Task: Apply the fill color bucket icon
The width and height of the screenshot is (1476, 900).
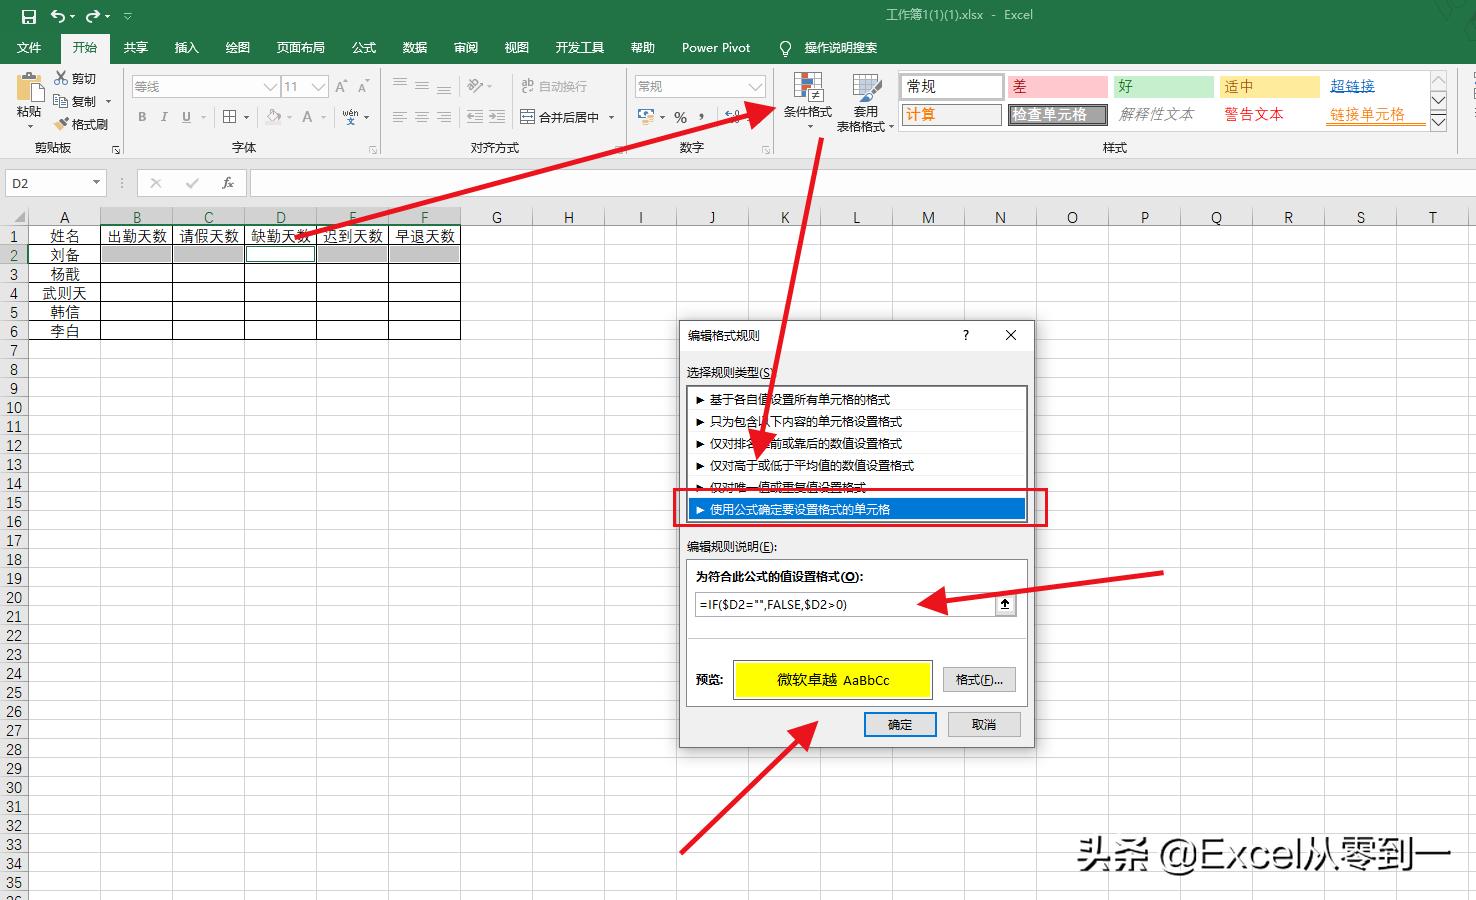Action: [274, 117]
